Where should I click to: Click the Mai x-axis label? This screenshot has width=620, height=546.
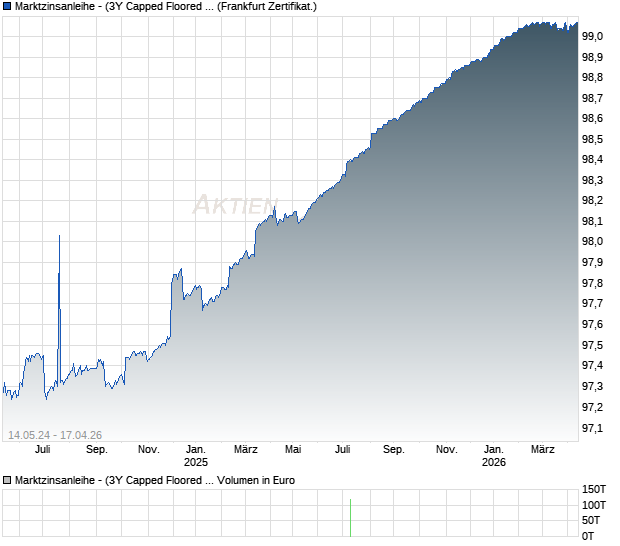tap(293, 449)
